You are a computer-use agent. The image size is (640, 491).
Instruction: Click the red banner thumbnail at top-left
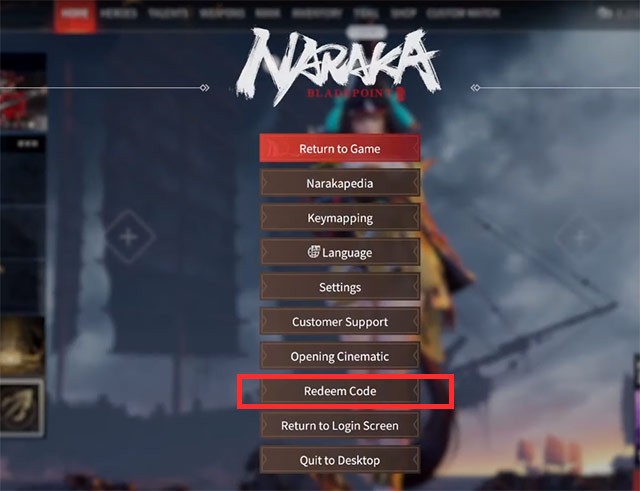click(x=23, y=93)
